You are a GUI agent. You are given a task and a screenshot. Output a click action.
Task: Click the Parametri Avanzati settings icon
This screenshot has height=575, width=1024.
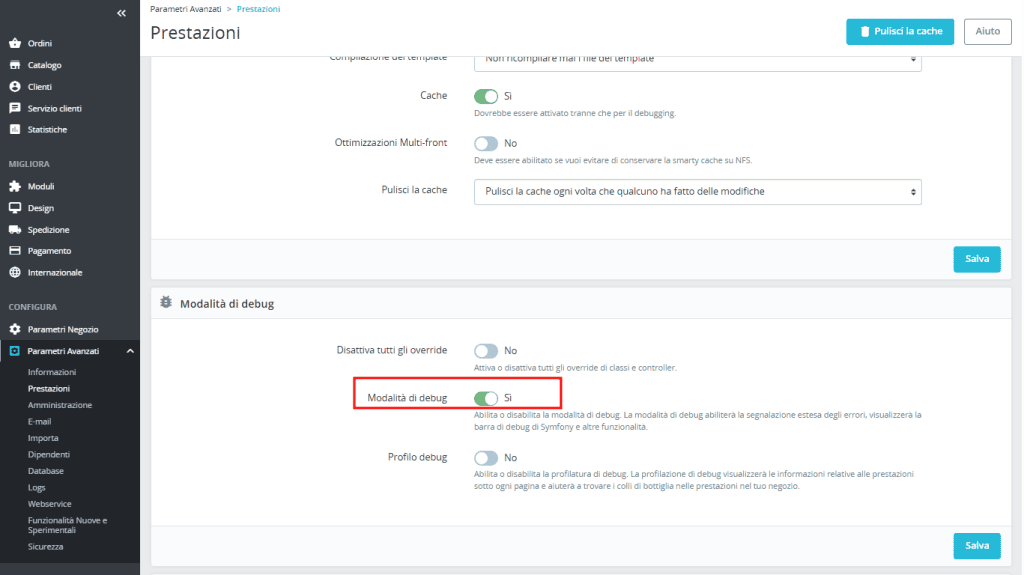pyautogui.click(x=14, y=351)
